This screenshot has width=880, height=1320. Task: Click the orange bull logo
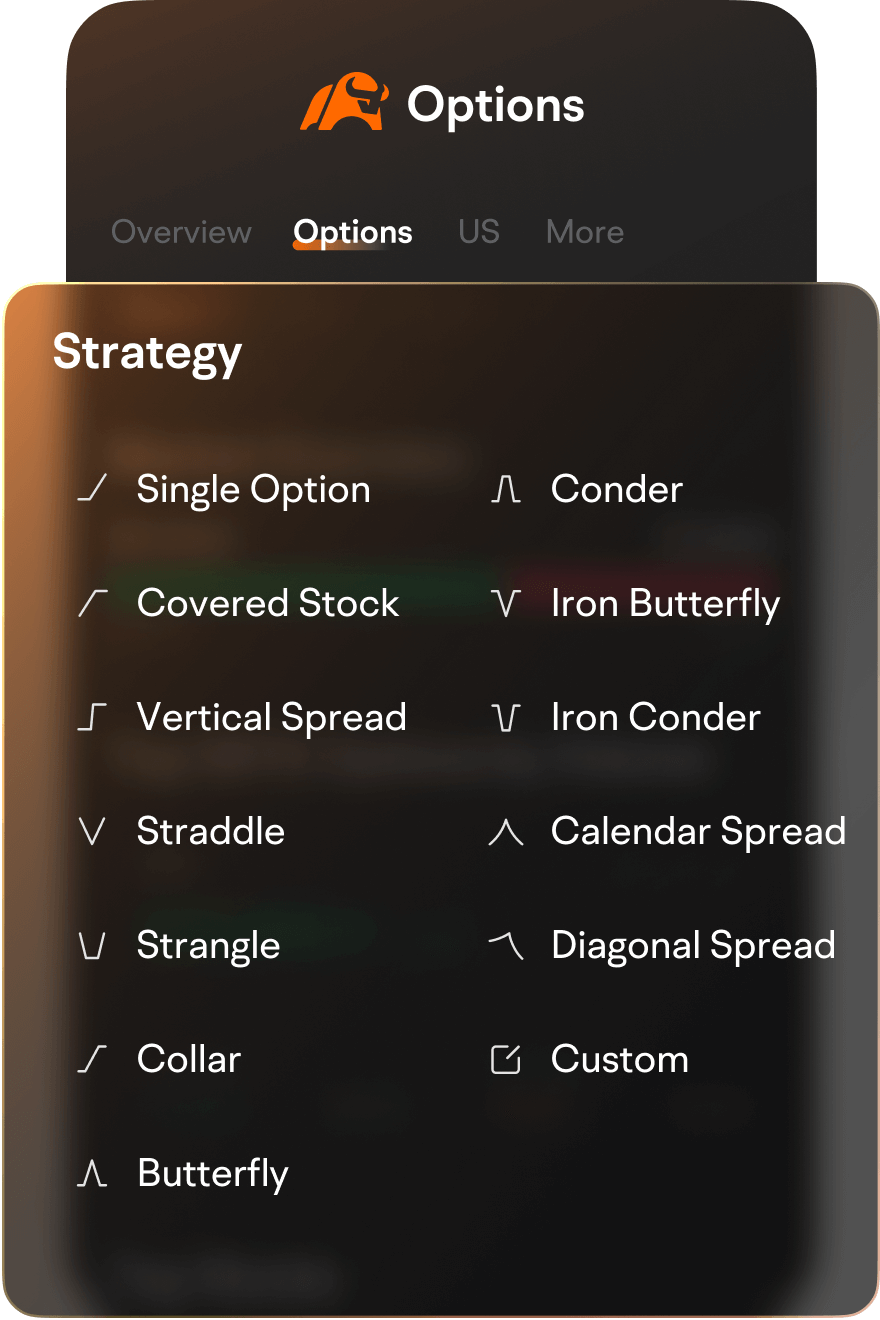coord(344,102)
